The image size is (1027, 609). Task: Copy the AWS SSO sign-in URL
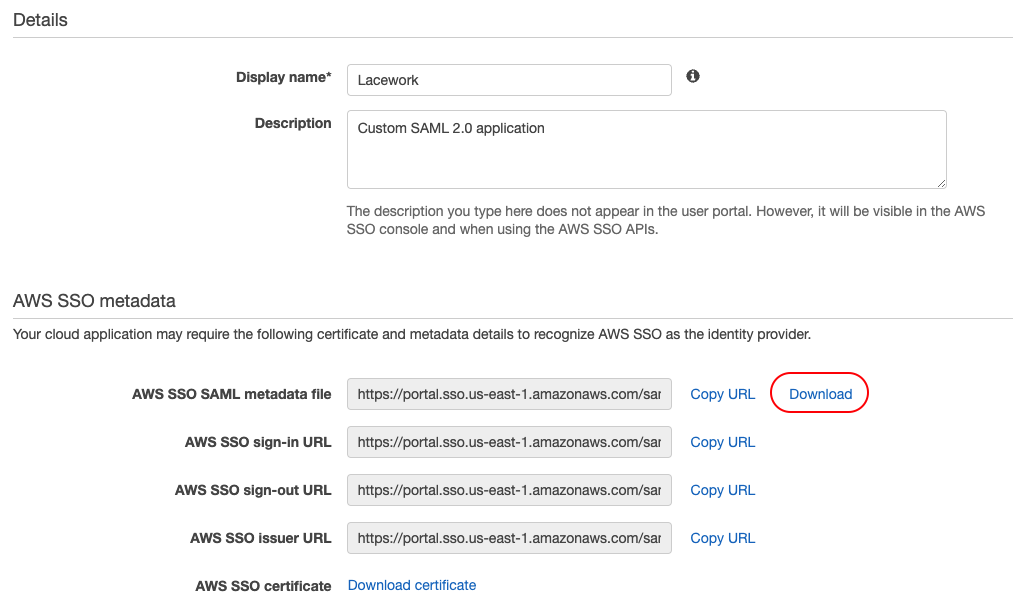(722, 442)
